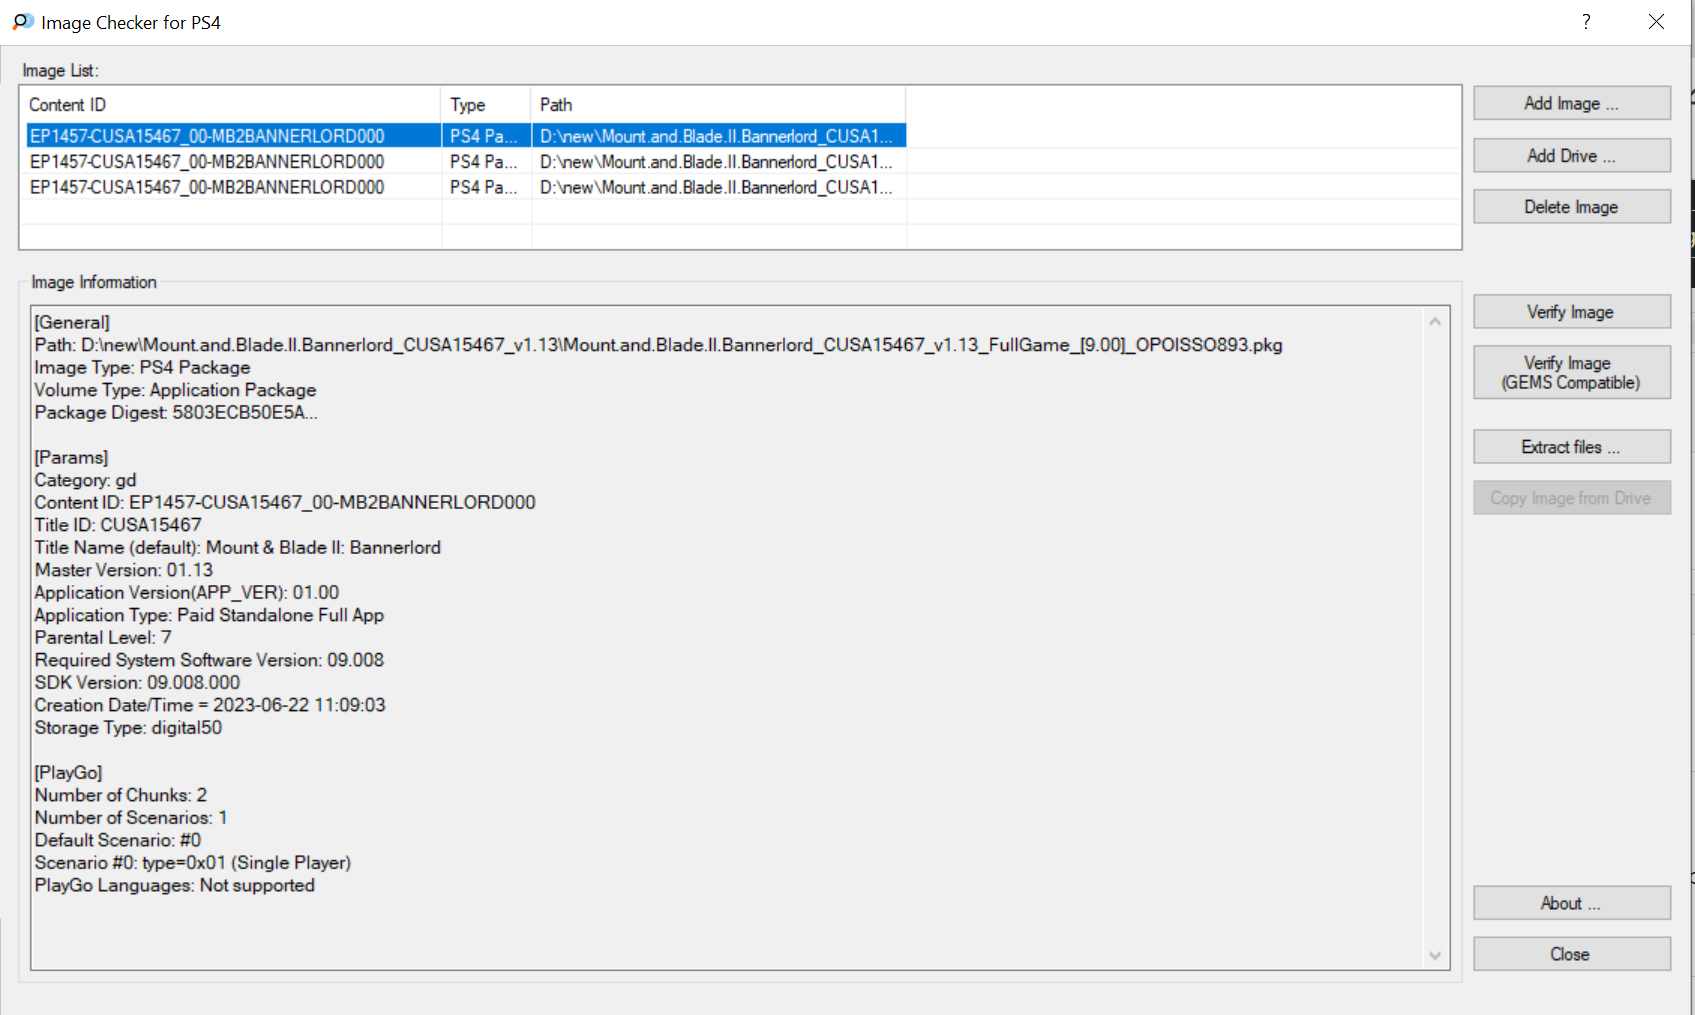Click the Title Name (default) line
Viewport: 1695px width, 1015px height.
point(238,547)
